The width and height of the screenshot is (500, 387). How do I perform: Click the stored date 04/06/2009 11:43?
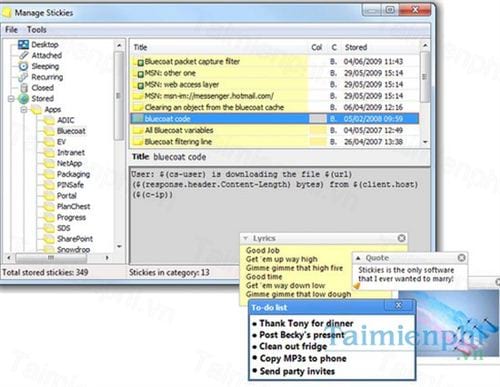(373, 61)
